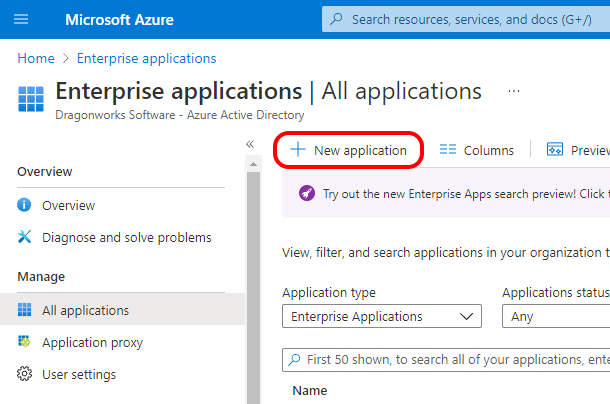Open Applications status dropdown showing Any

click(x=556, y=316)
